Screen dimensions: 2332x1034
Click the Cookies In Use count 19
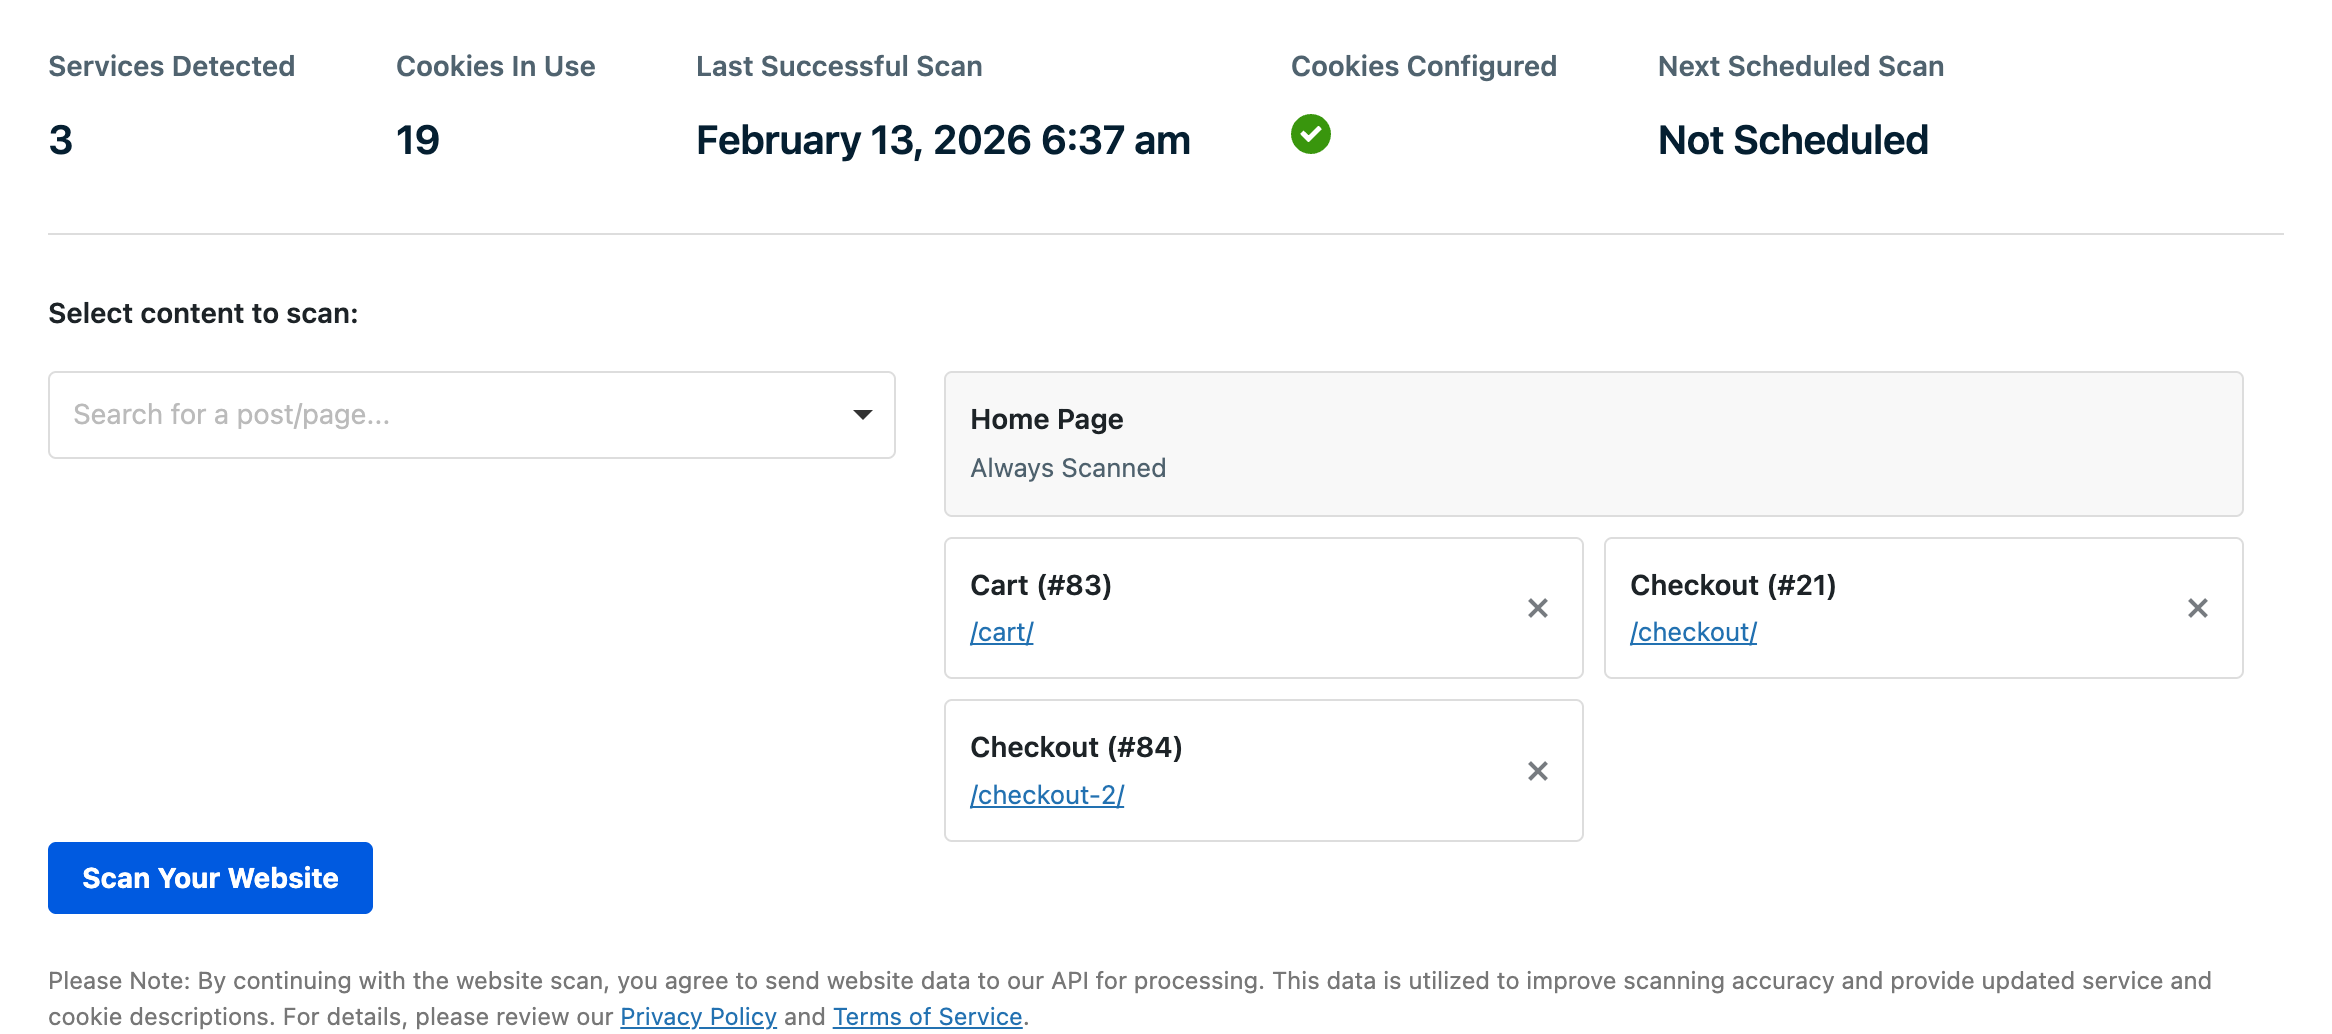tap(418, 140)
